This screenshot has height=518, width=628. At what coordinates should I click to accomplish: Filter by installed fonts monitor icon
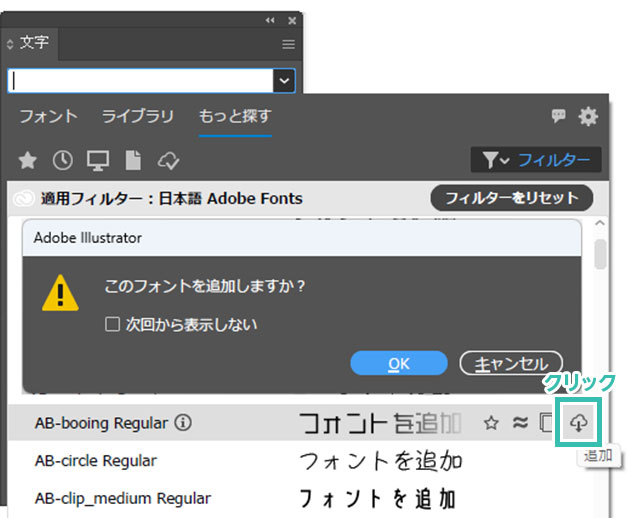click(x=97, y=159)
